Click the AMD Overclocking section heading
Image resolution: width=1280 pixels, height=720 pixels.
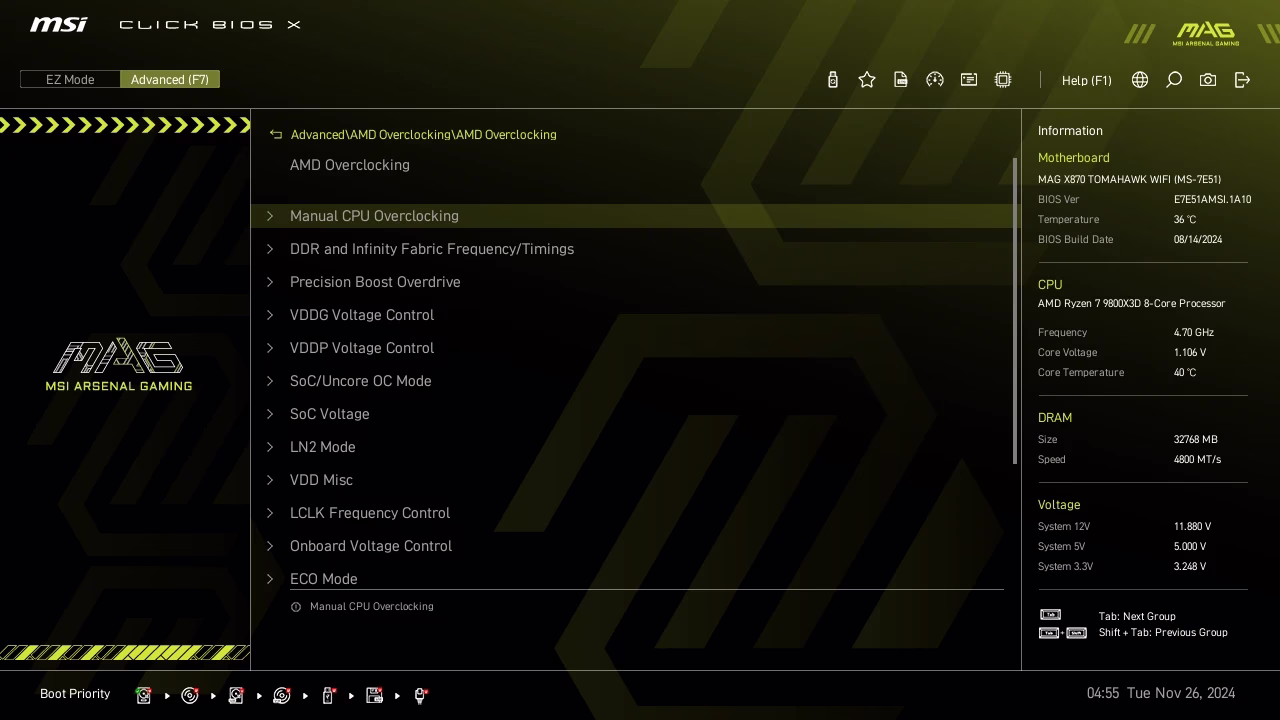click(350, 165)
